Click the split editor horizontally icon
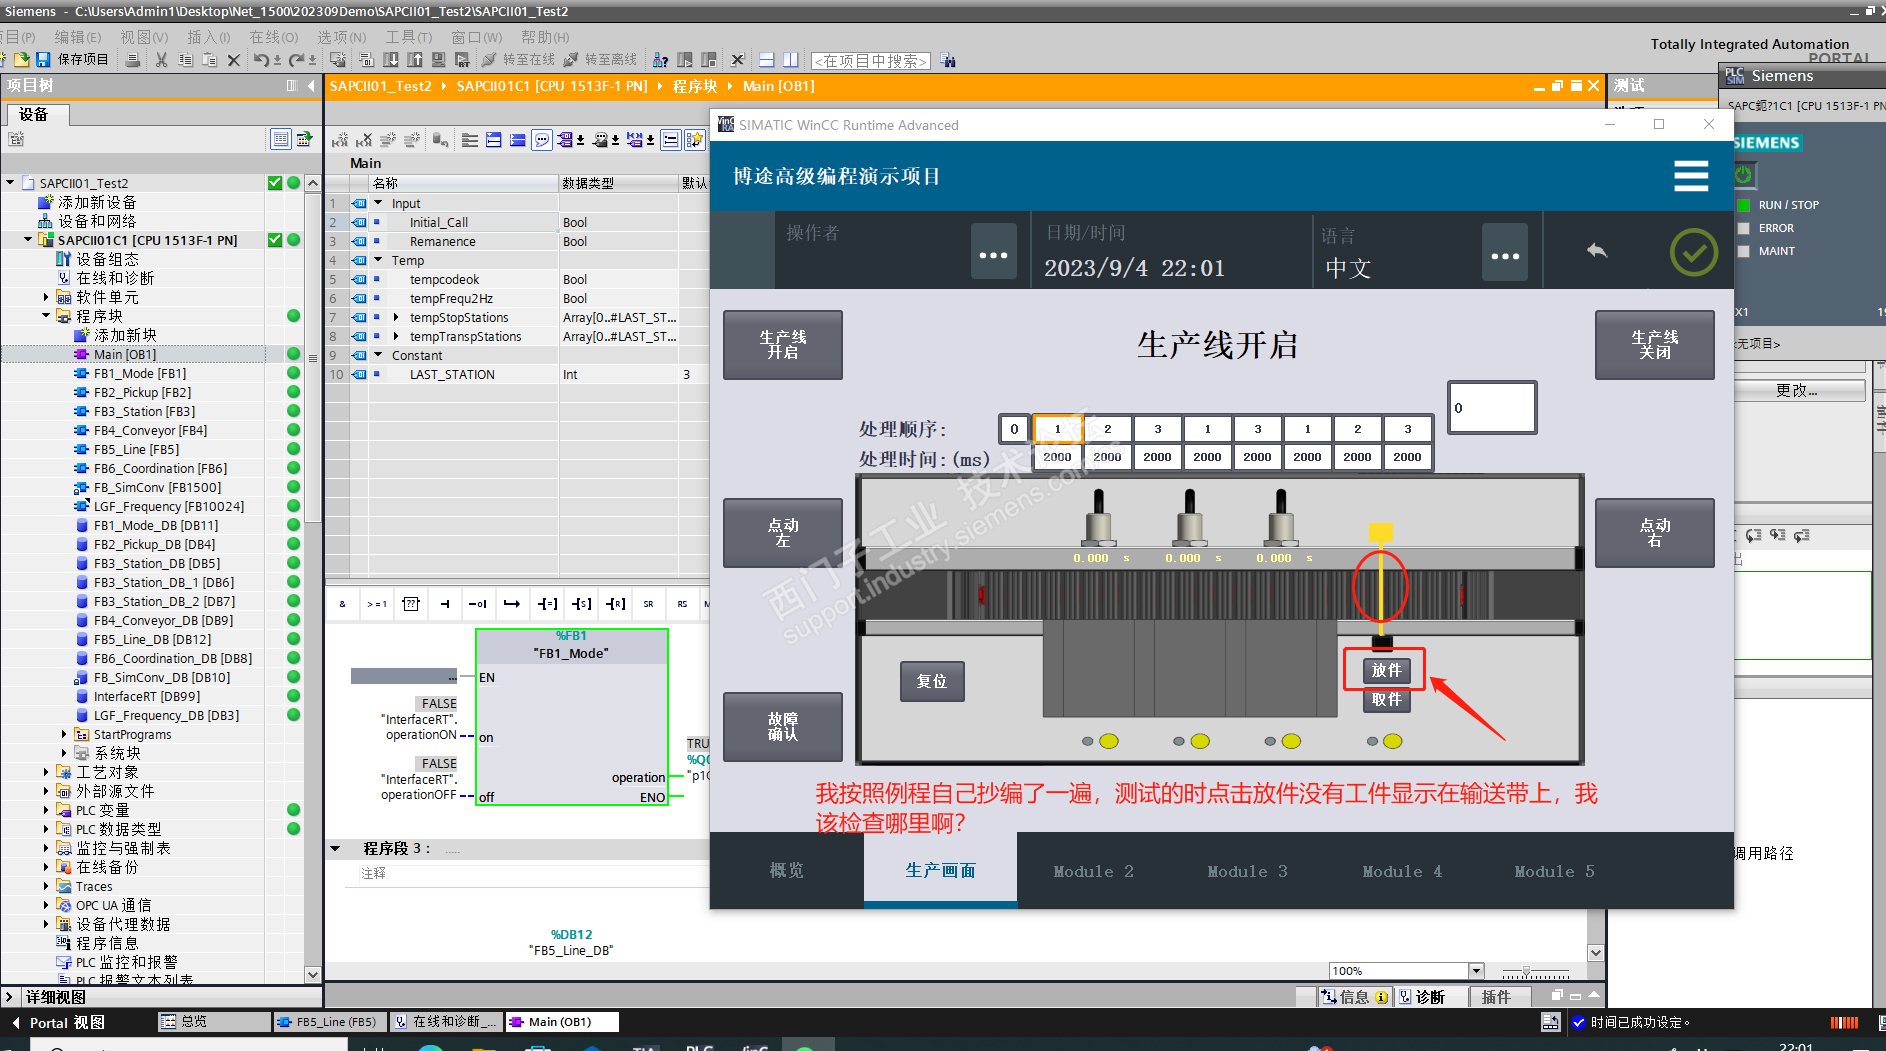Screen dimensions: 1886x1051 pyautogui.click(x=767, y=60)
